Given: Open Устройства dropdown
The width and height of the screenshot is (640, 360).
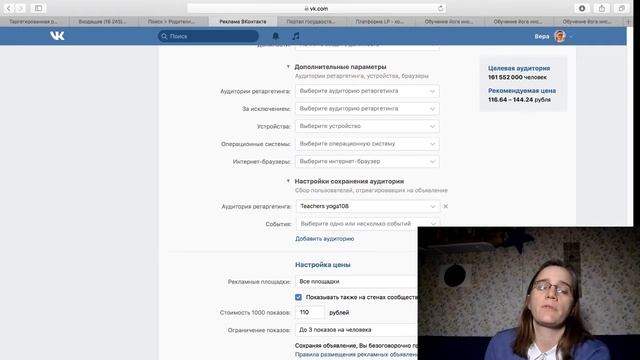Looking at the screenshot, I should (x=367, y=126).
